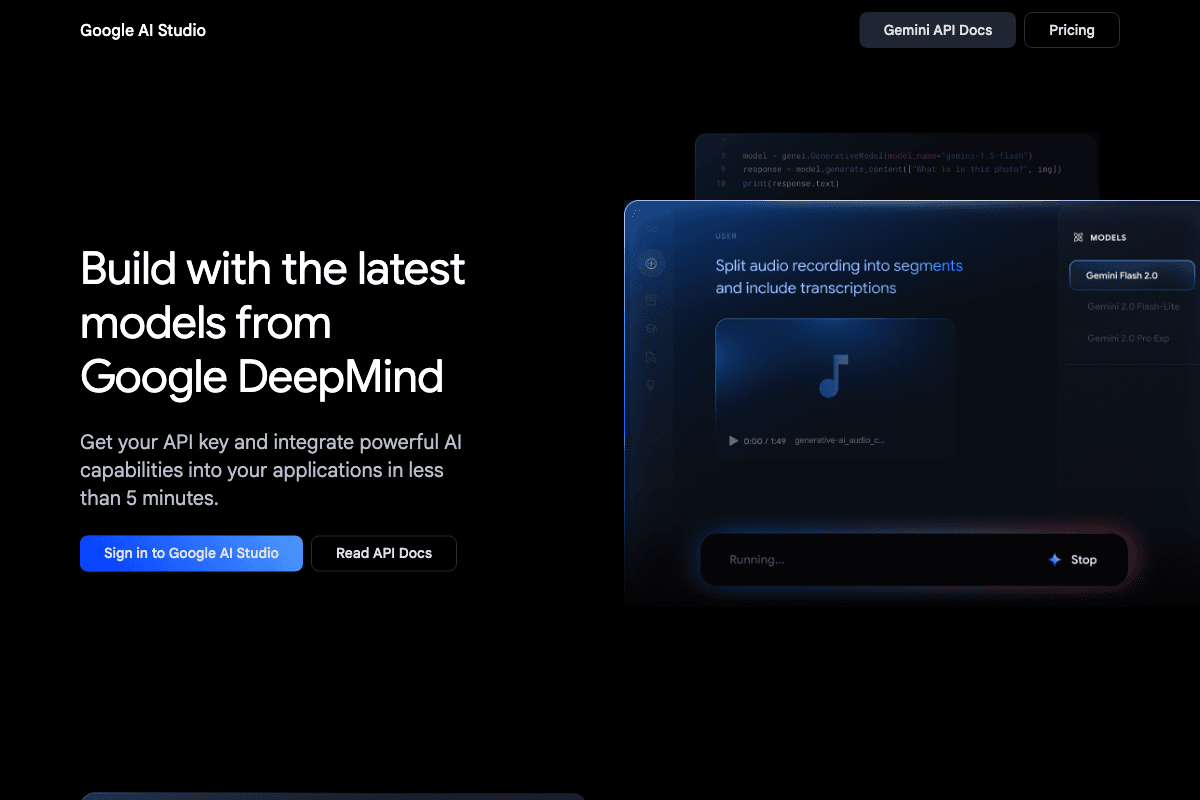Click the top link icon in the sidebar
The height and width of the screenshot is (800, 1200).
tap(651, 229)
